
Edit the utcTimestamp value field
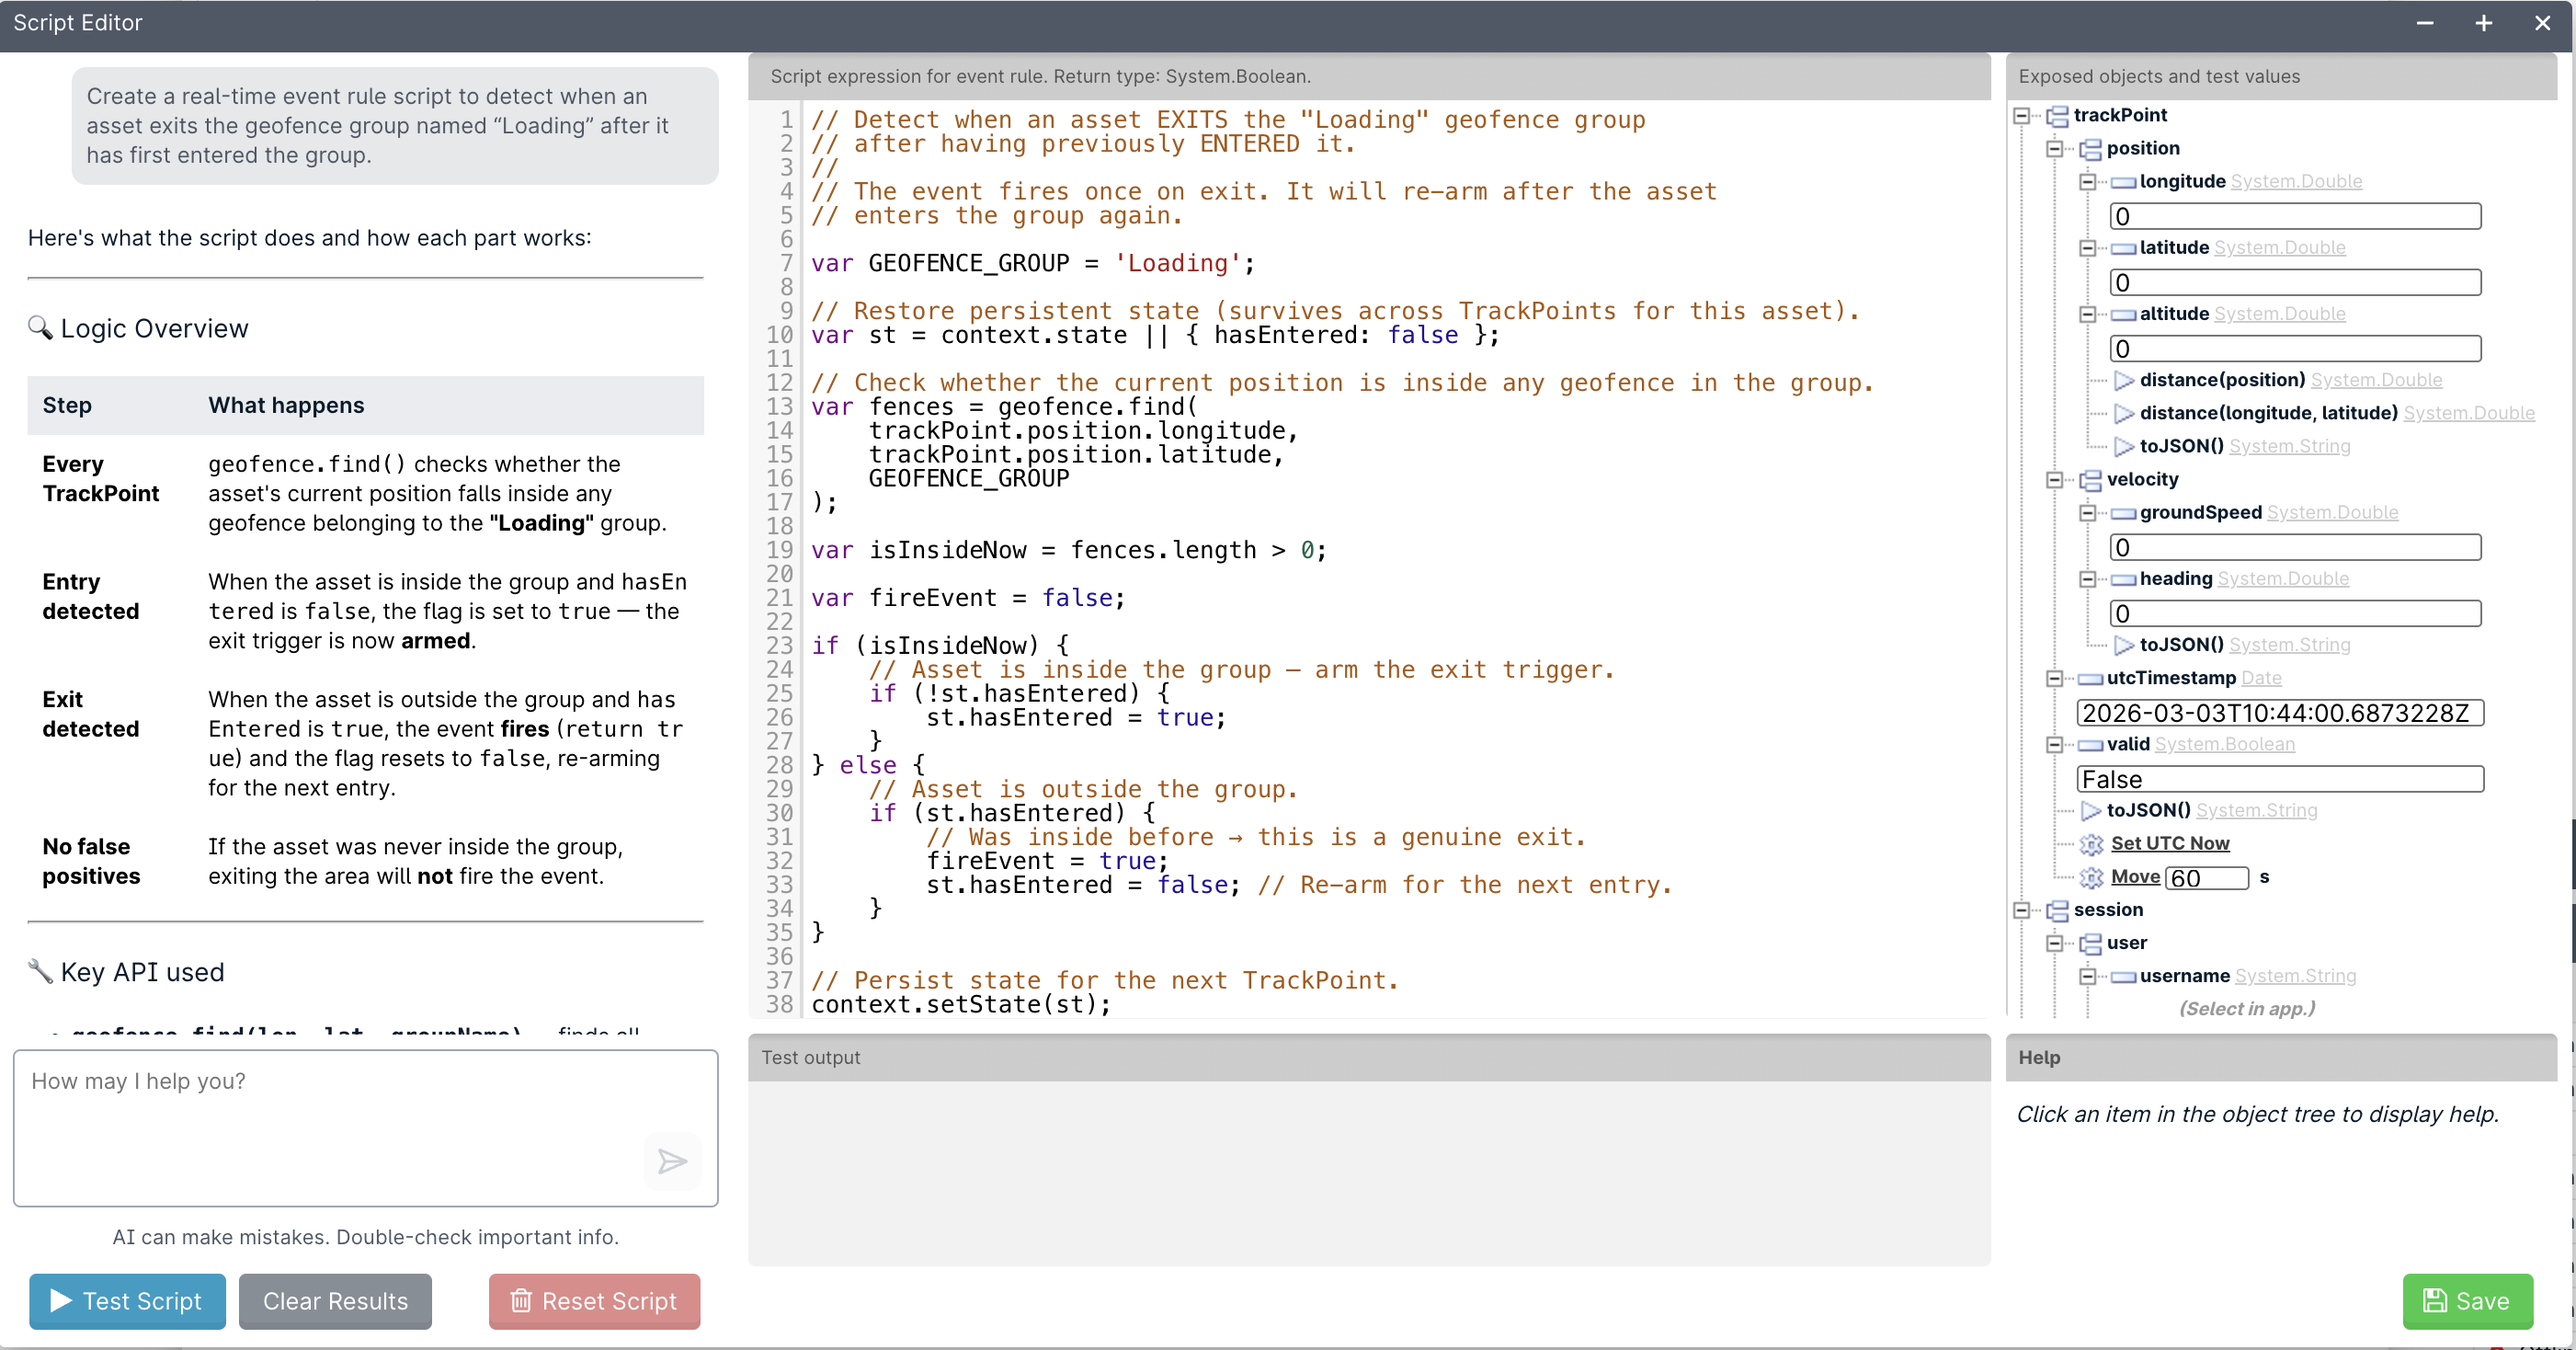click(x=2280, y=712)
